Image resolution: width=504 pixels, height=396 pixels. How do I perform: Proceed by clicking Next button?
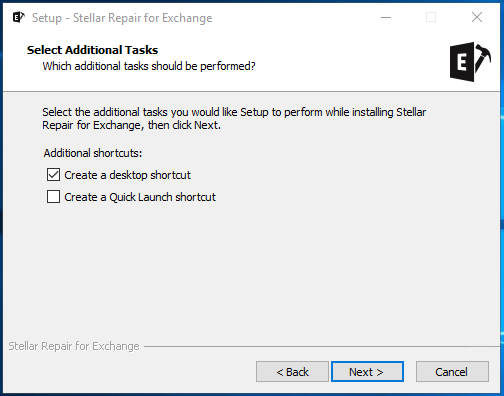pyautogui.click(x=367, y=372)
